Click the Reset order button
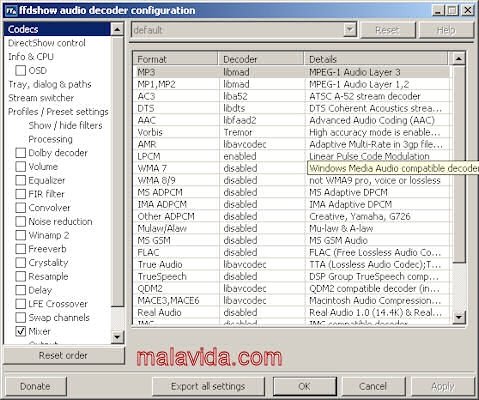Screen dimensions: 479x400 click(x=63, y=355)
